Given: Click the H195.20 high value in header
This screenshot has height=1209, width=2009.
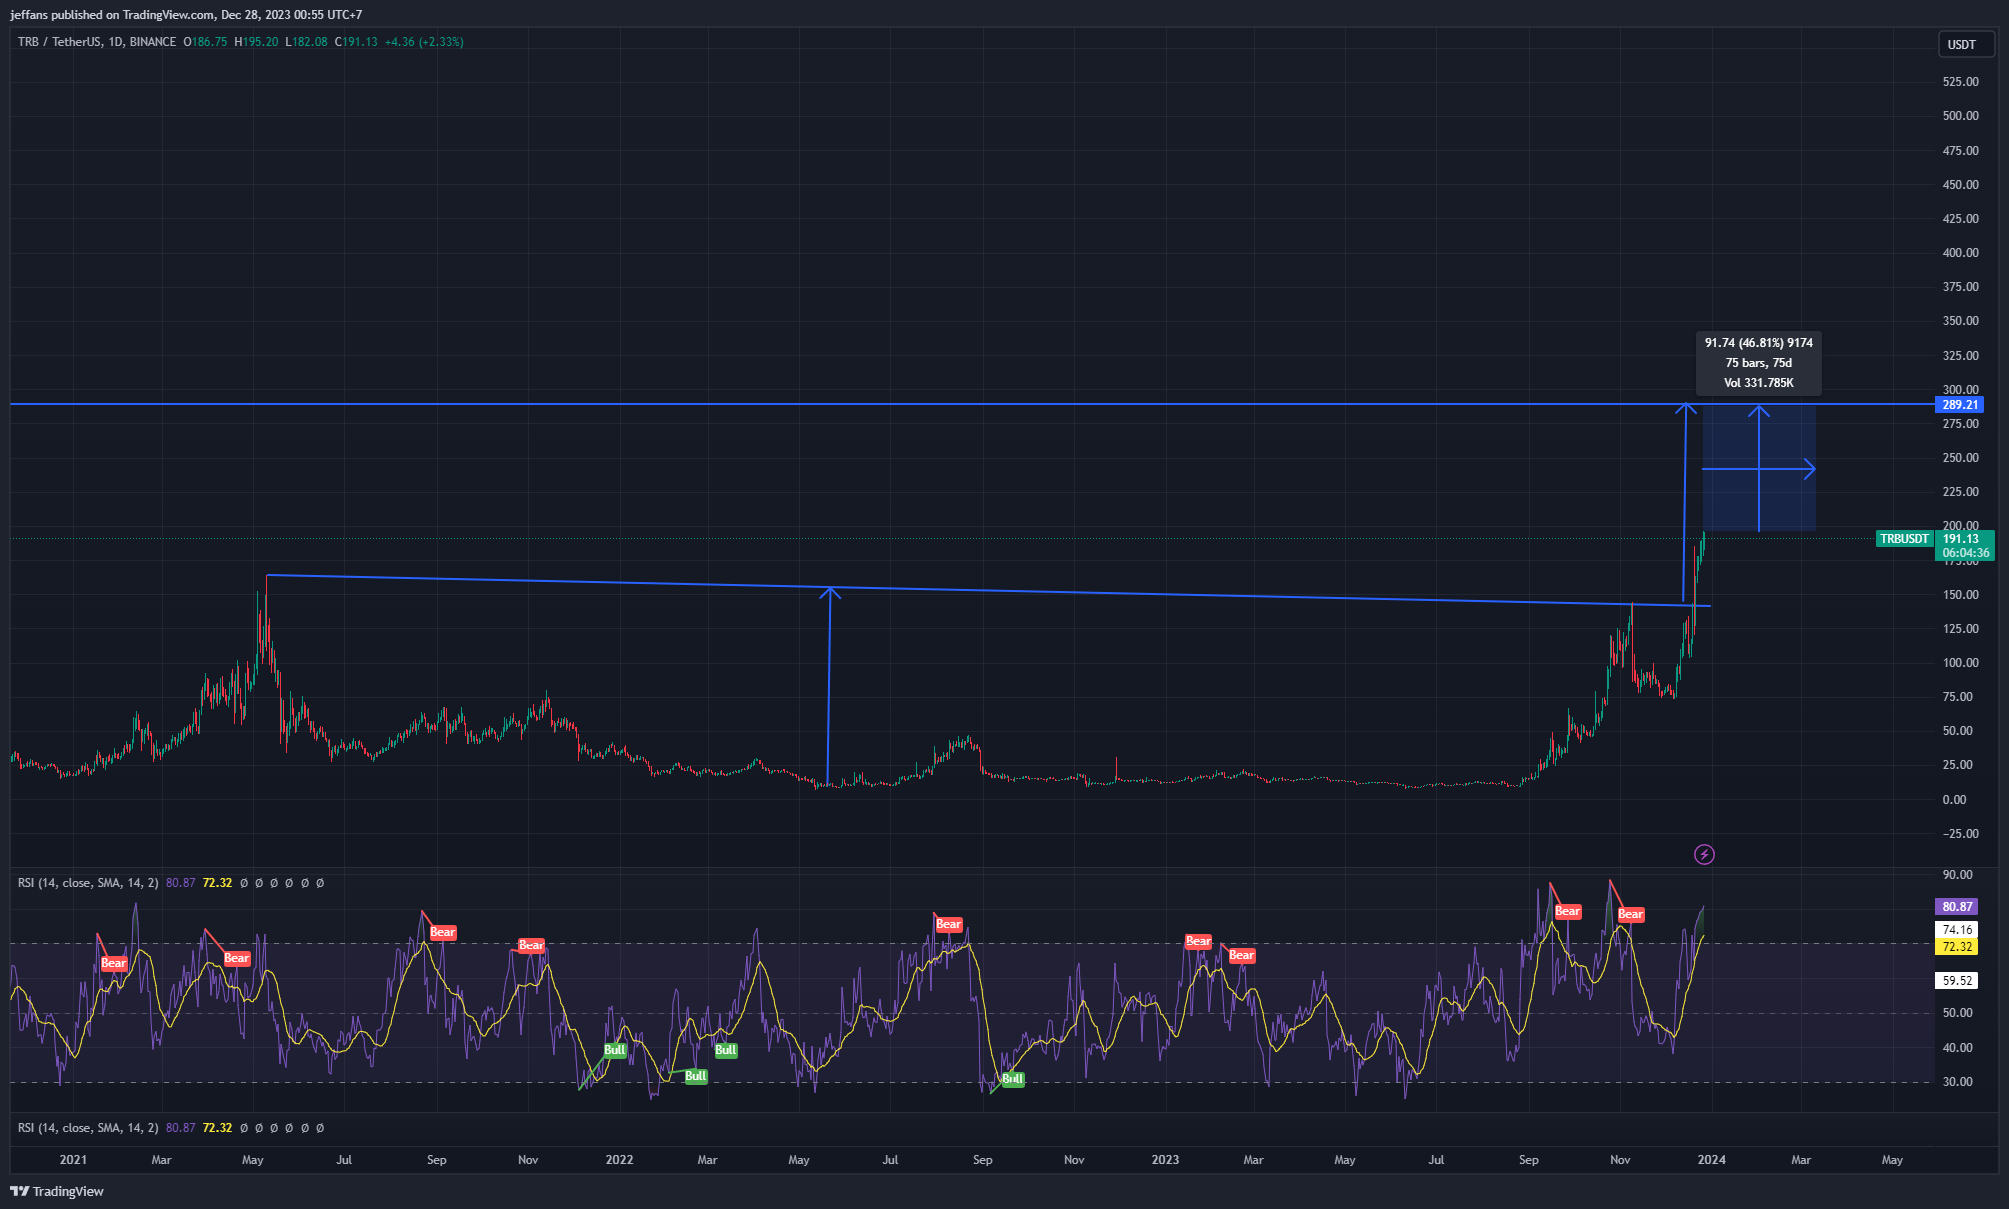Looking at the screenshot, I should (x=256, y=42).
